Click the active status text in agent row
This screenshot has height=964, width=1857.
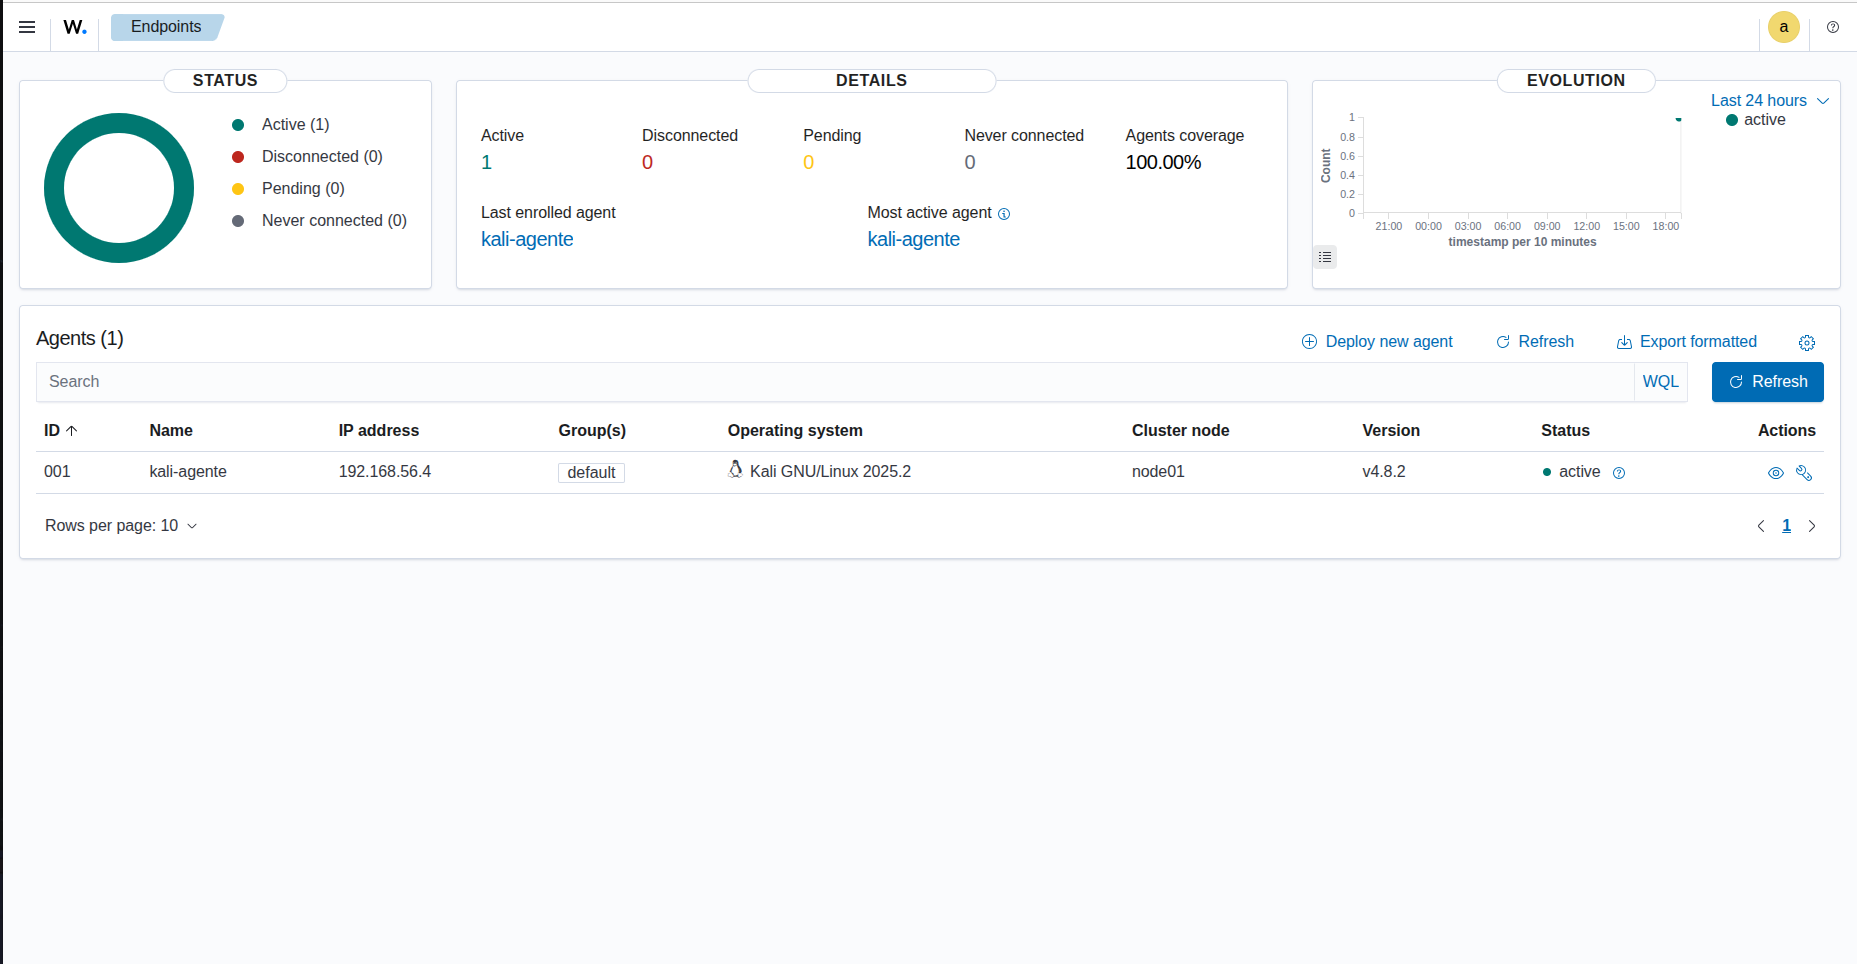click(1579, 472)
